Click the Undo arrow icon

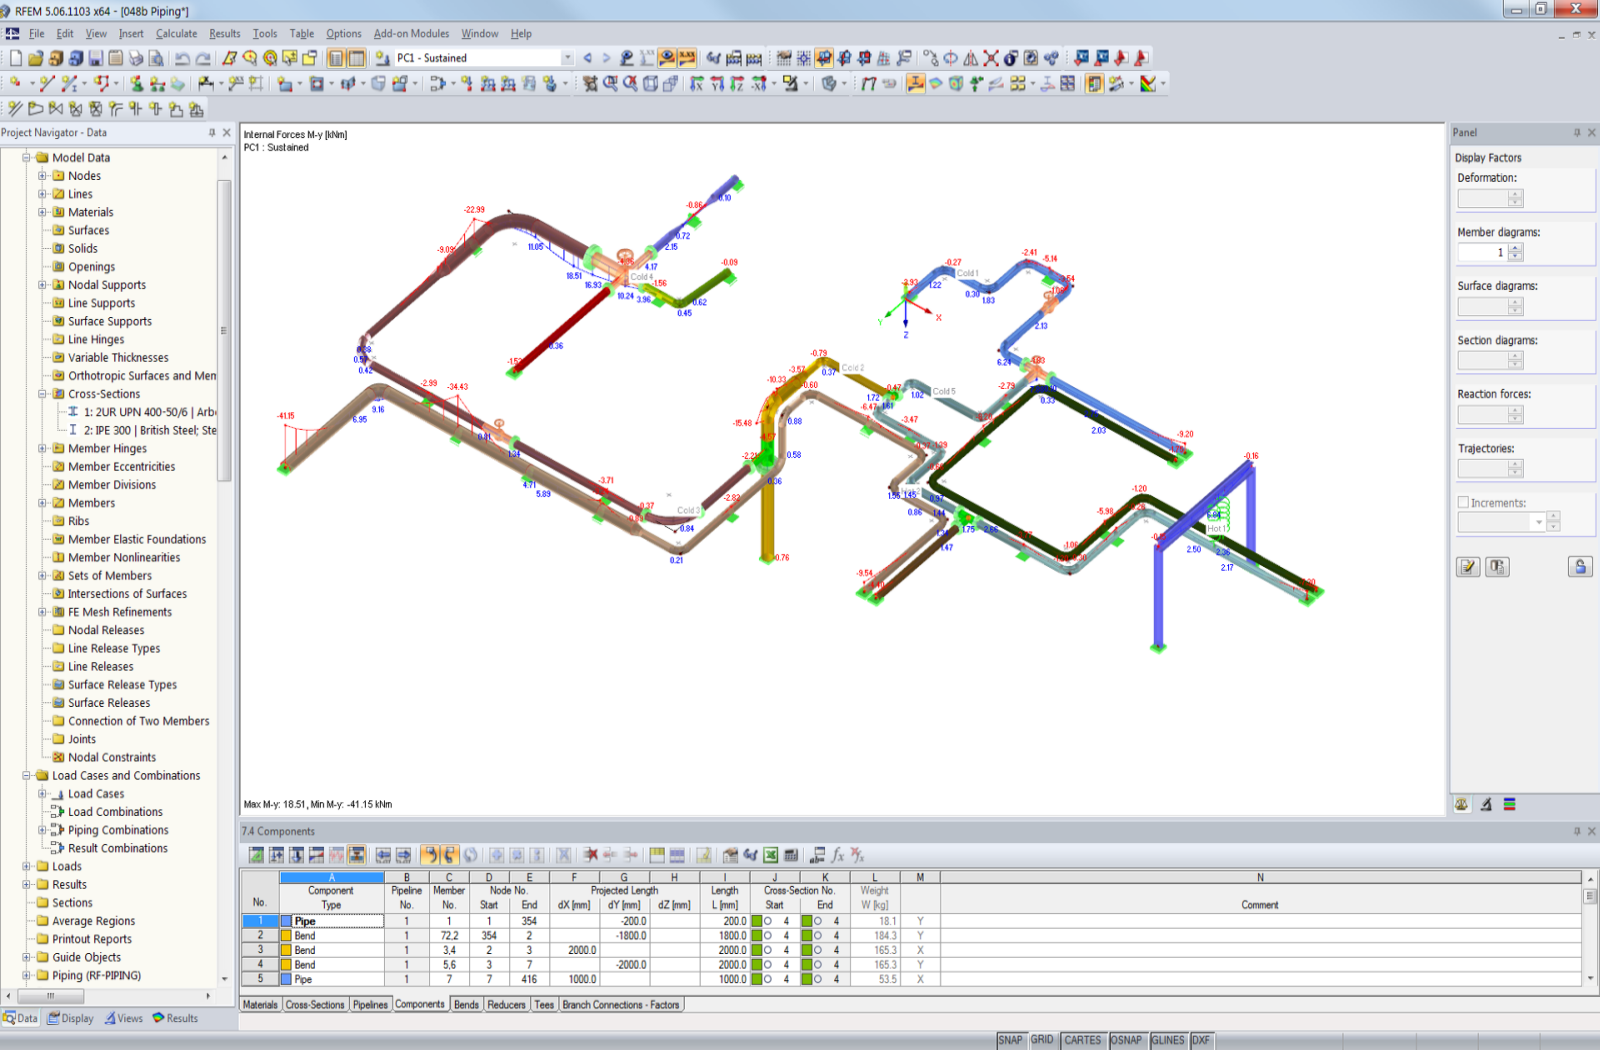(x=183, y=58)
